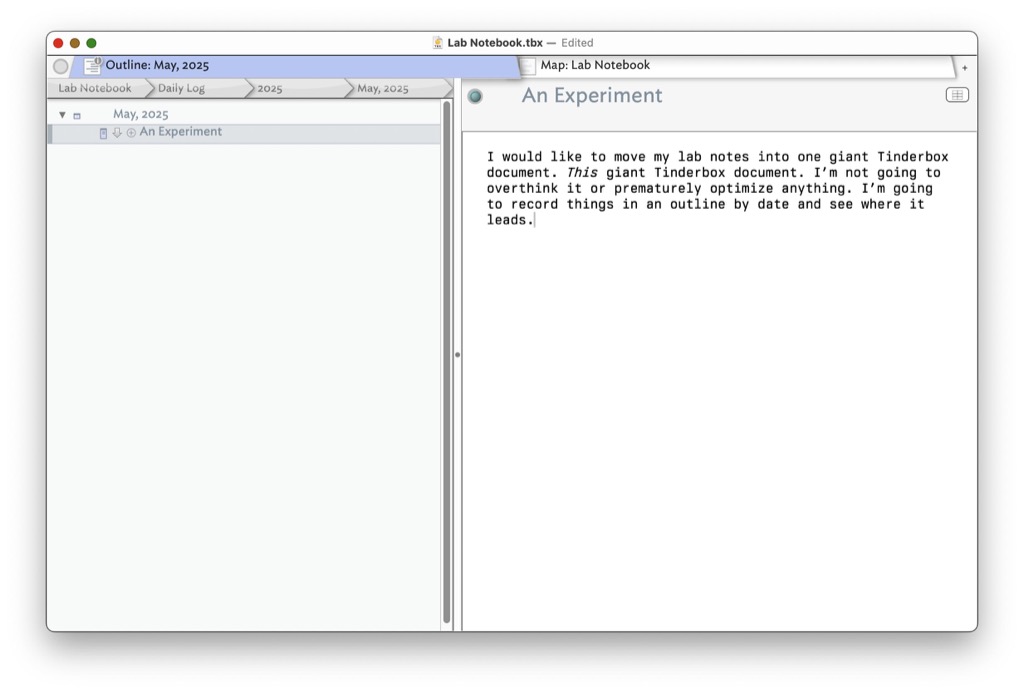Viewport: 1024px width, 693px height.
Task: Zoom window with the green button
Action: pos(91,43)
